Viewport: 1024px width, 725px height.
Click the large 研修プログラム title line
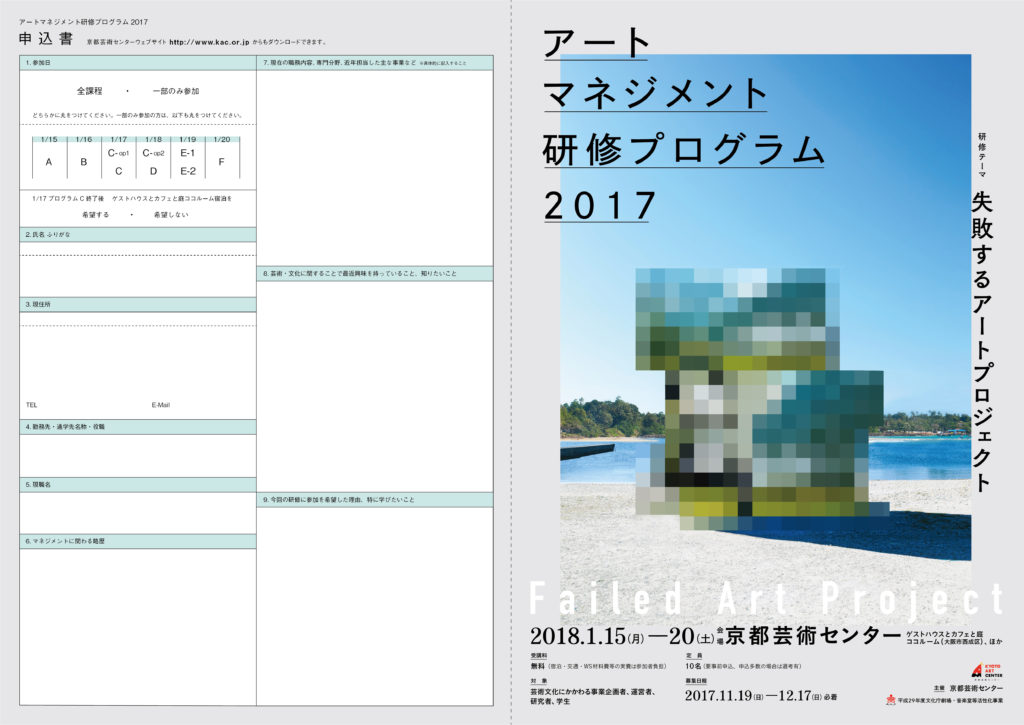pos(684,150)
